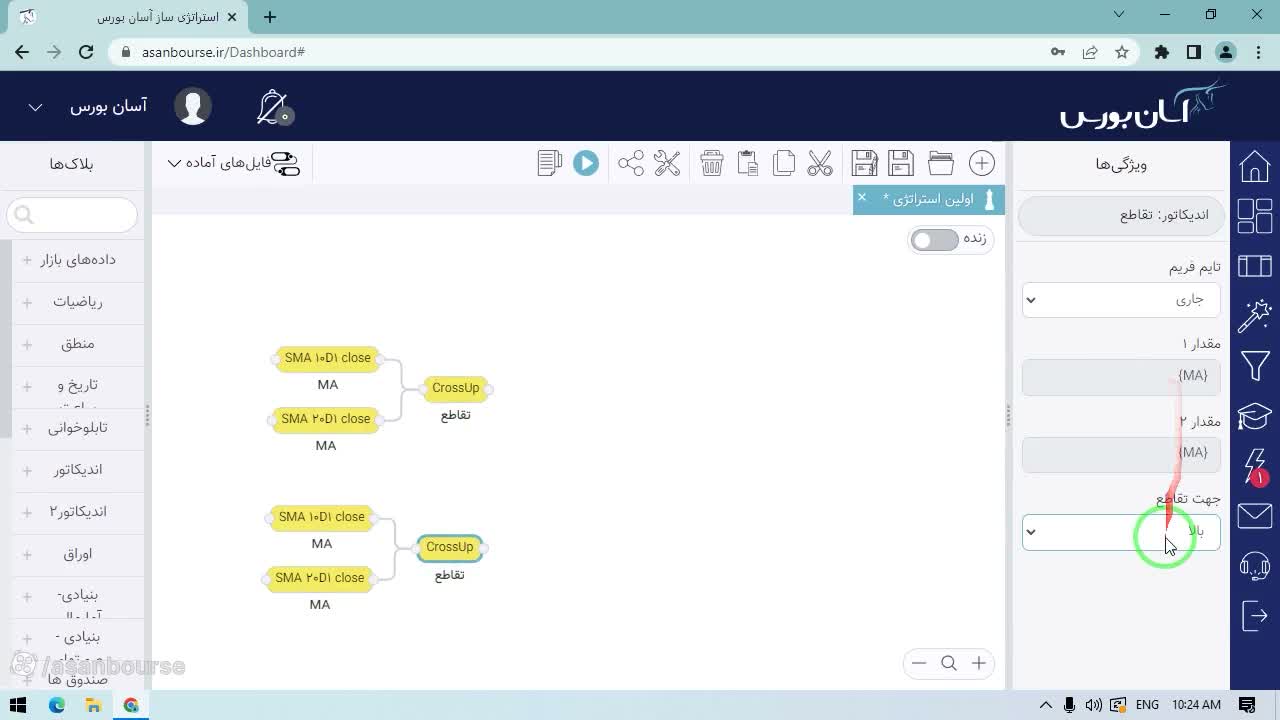Viewport: 1280px width, 720px height.
Task: Click the scissors cut icon in toolbar
Action: 820,163
